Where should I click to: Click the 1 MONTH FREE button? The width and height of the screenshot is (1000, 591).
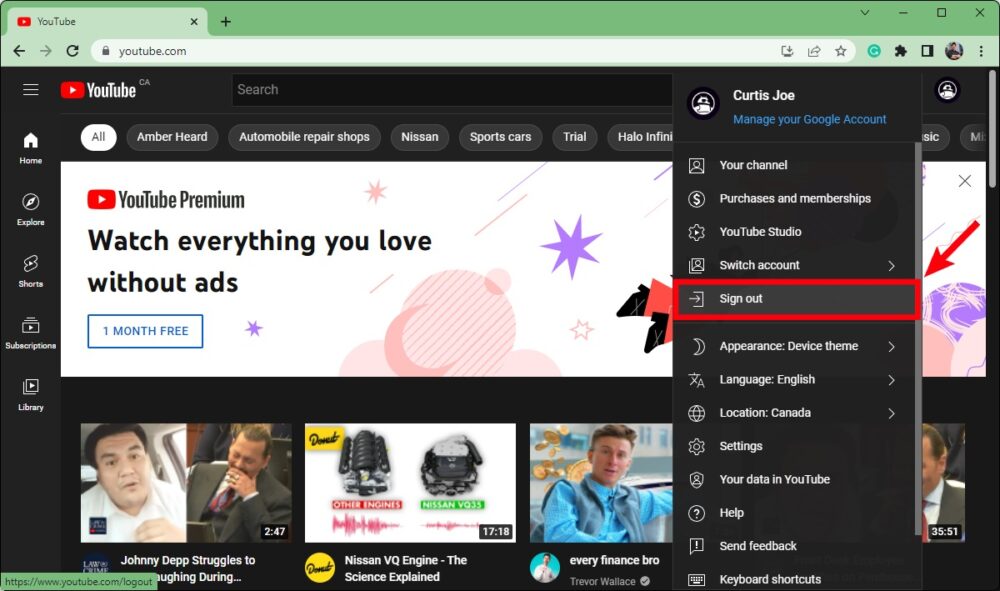pyautogui.click(x=145, y=331)
